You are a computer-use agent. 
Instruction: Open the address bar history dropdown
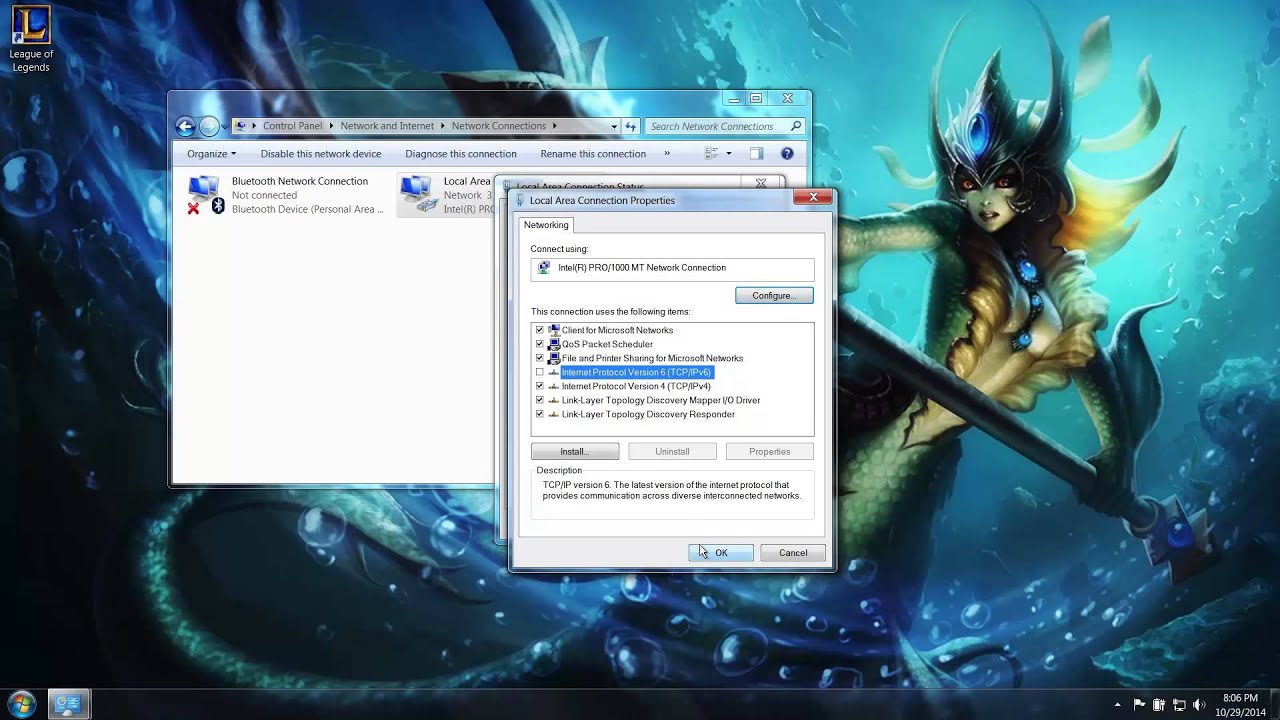coord(614,126)
